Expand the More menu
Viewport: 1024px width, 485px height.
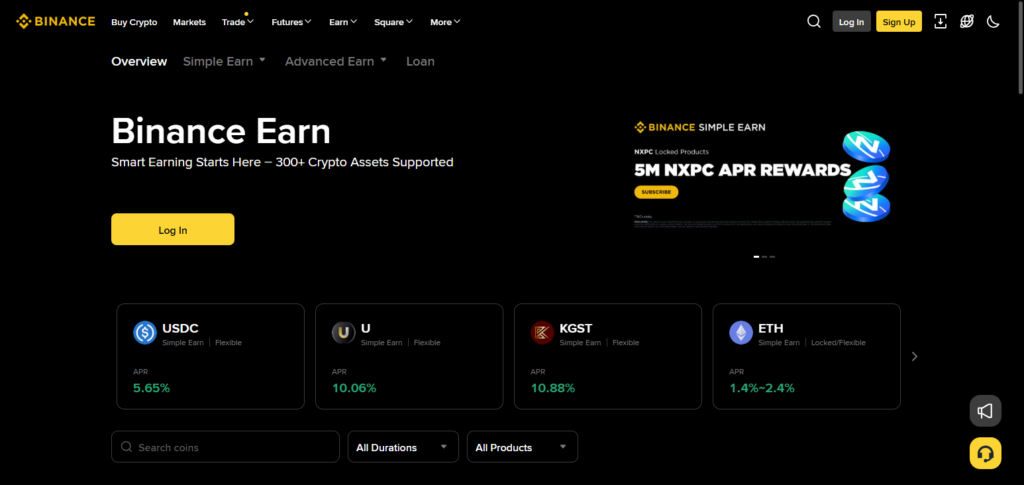coord(445,22)
